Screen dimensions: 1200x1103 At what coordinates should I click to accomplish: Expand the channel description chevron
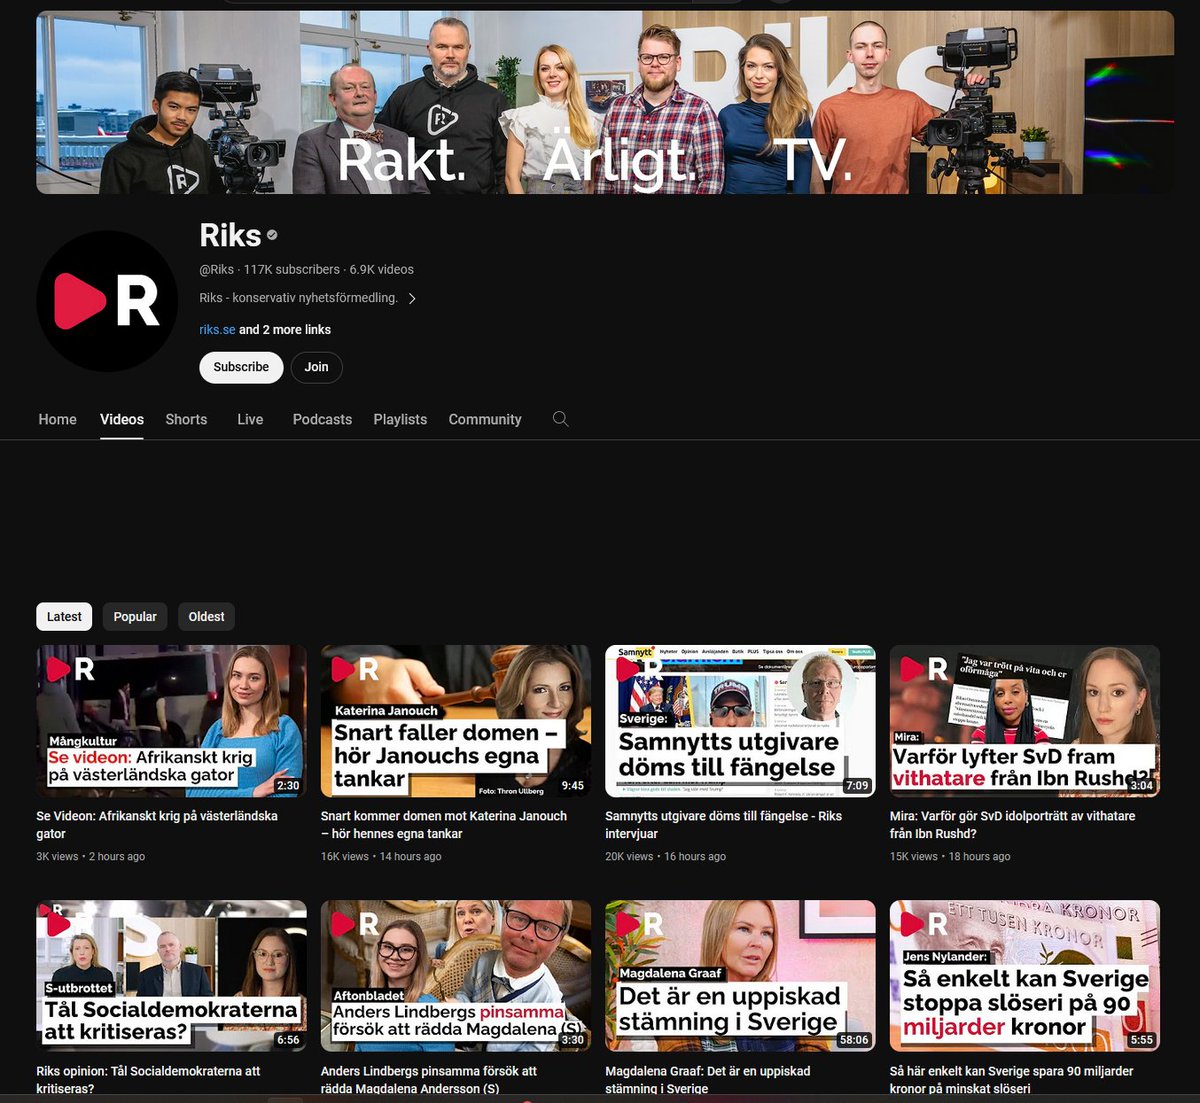click(x=412, y=298)
